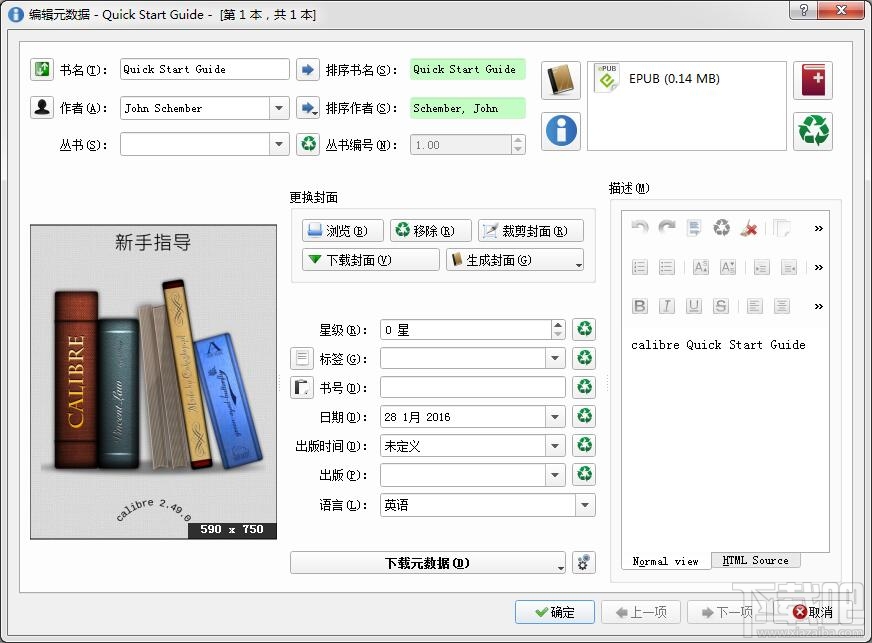Insert ordered list in description
Image resolution: width=872 pixels, height=643 pixels.
(640, 267)
